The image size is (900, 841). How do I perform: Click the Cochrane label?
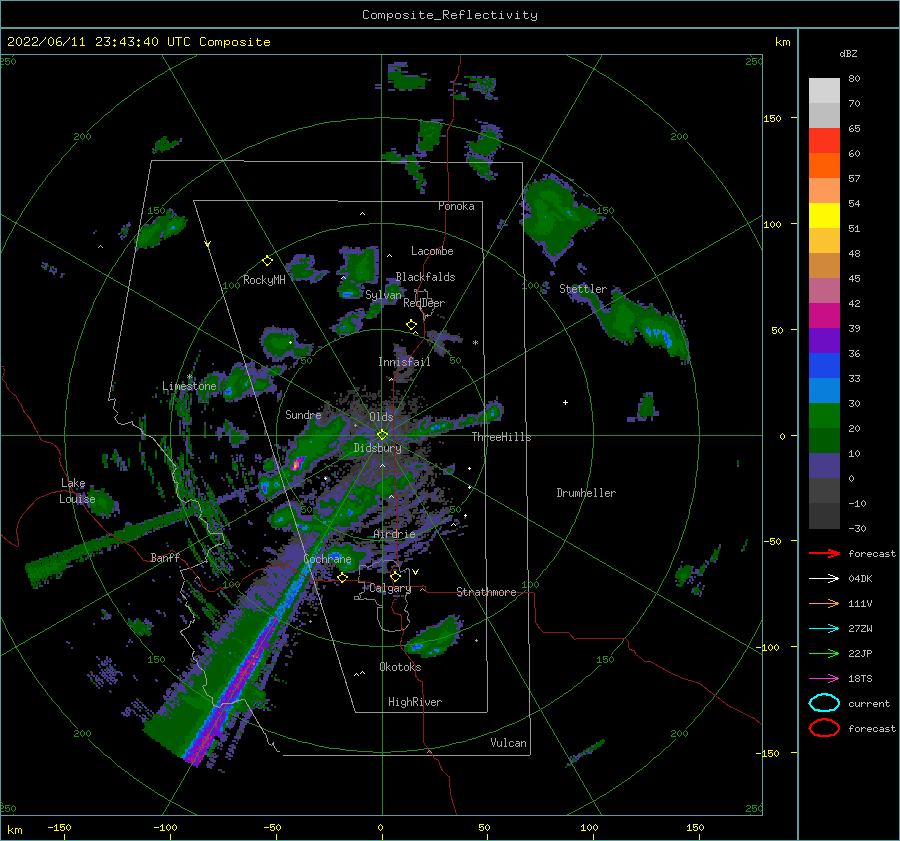point(327,559)
